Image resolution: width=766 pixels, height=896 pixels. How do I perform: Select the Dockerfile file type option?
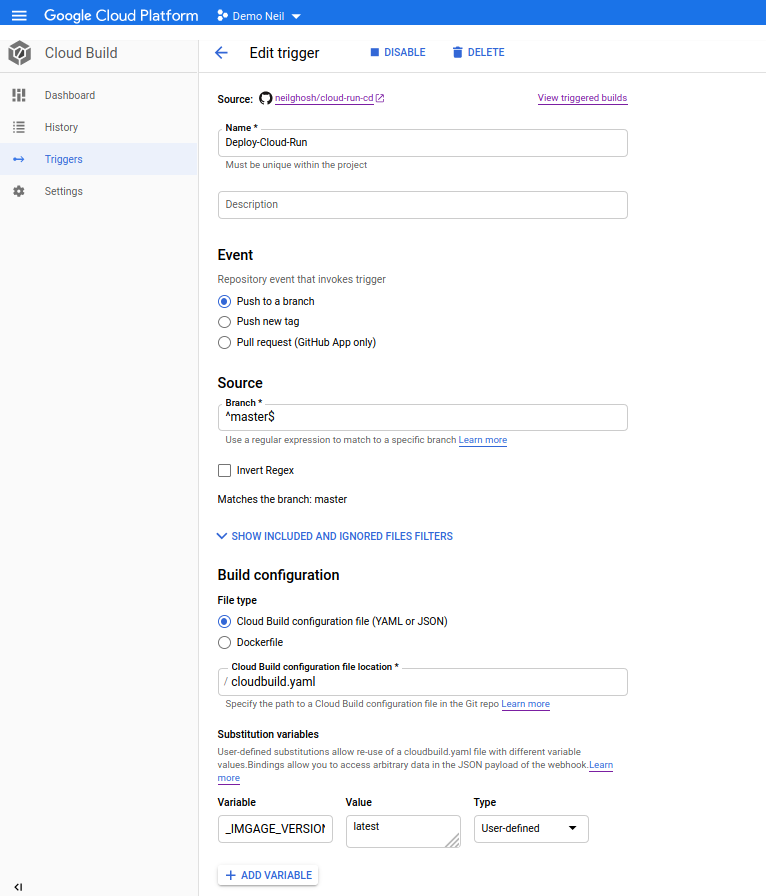225,642
